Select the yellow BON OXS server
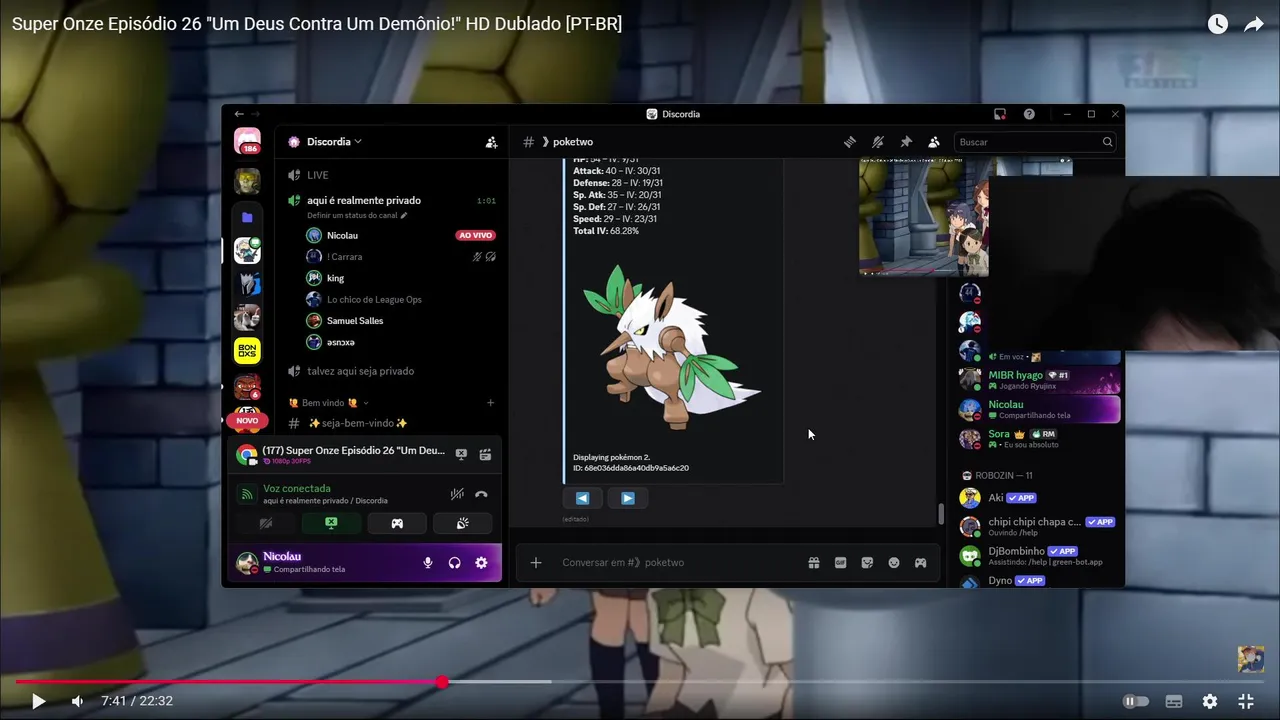The width and height of the screenshot is (1280, 720). pos(247,351)
